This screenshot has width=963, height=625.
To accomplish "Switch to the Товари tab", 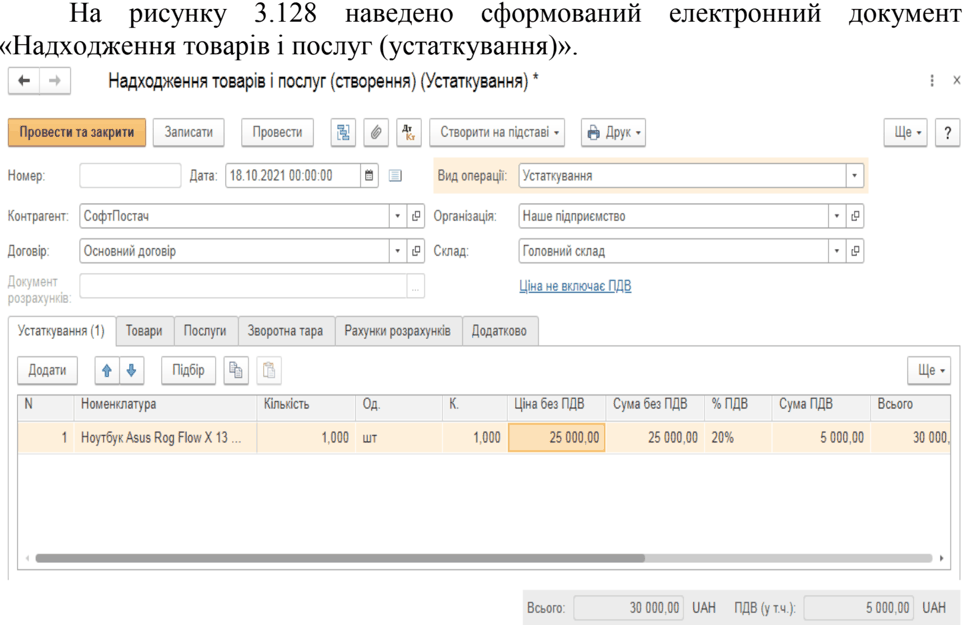I will [x=144, y=331].
